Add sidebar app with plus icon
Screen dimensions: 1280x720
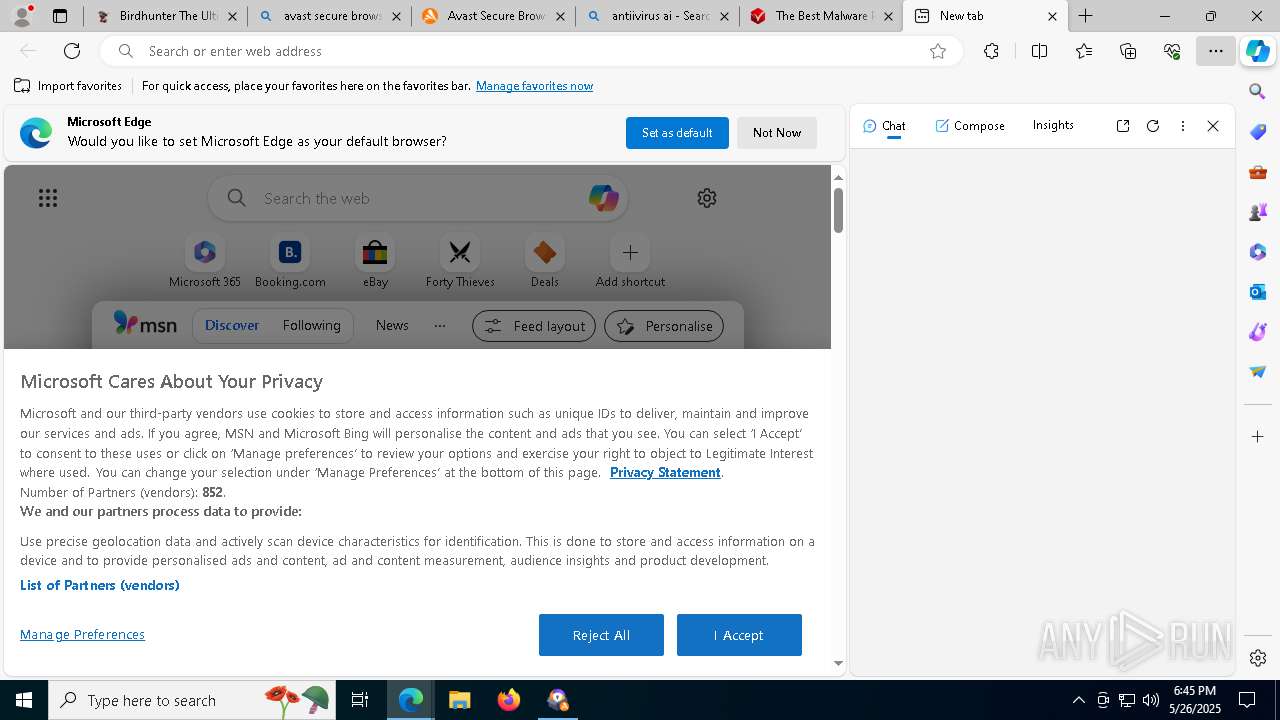(1258, 437)
